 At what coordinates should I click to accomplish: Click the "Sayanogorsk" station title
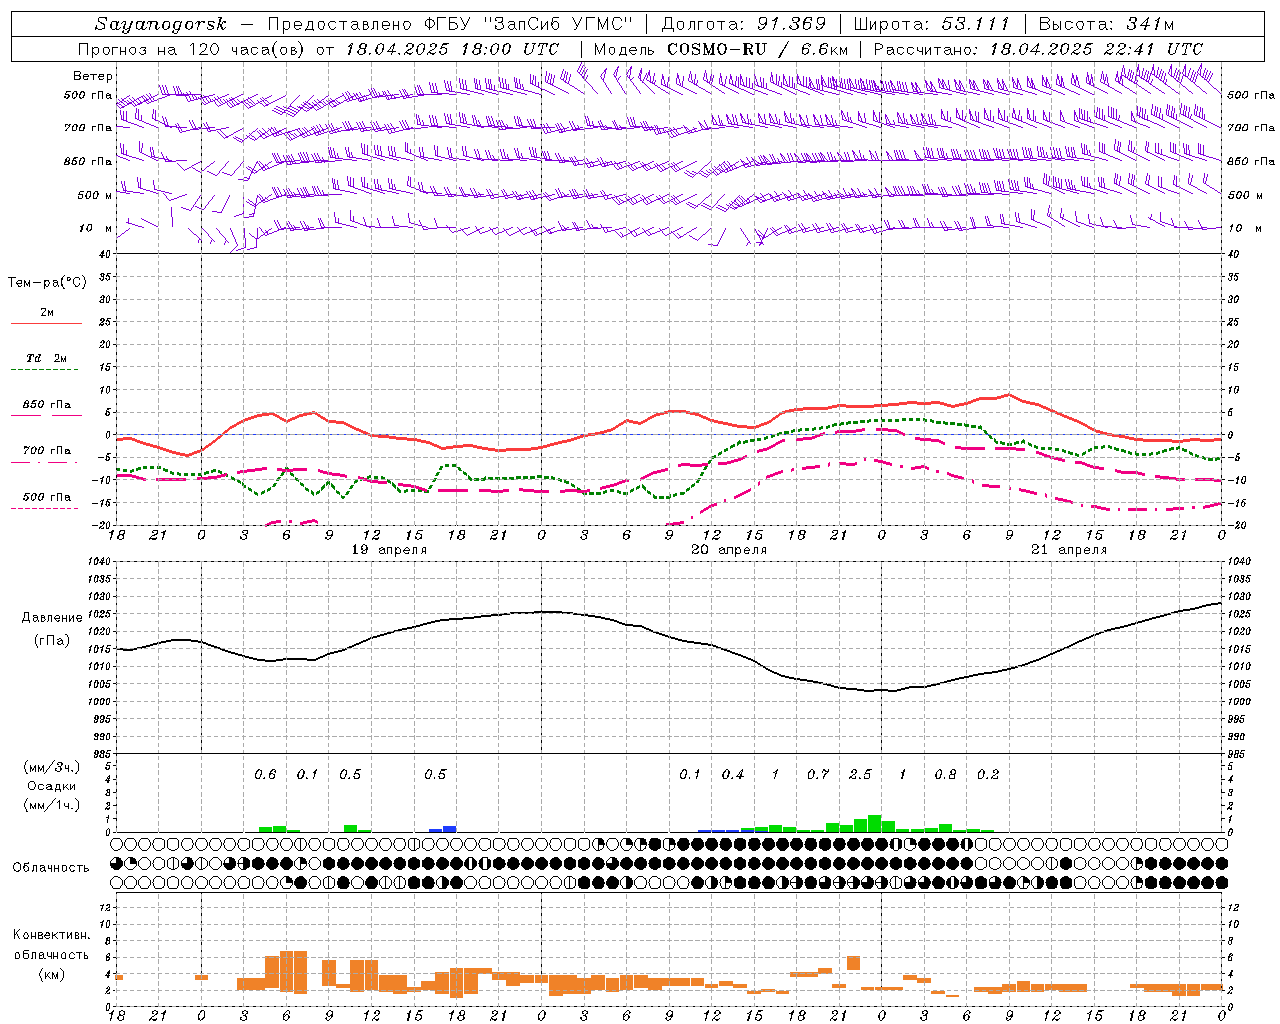point(161,24)
